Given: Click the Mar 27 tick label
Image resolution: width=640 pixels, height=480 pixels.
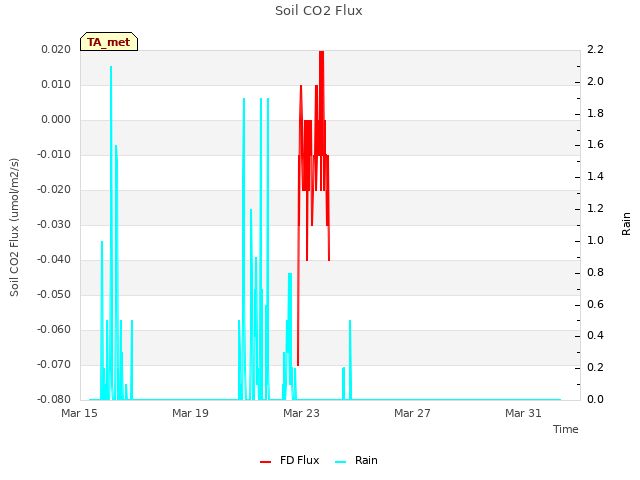Looking at the screenshot, I should [412, 413].
